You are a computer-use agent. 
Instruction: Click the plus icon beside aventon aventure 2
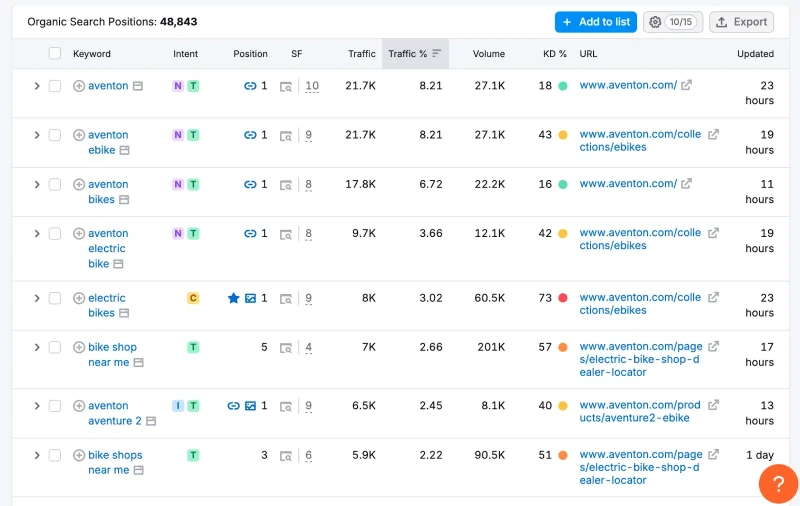tap(79, 406)
